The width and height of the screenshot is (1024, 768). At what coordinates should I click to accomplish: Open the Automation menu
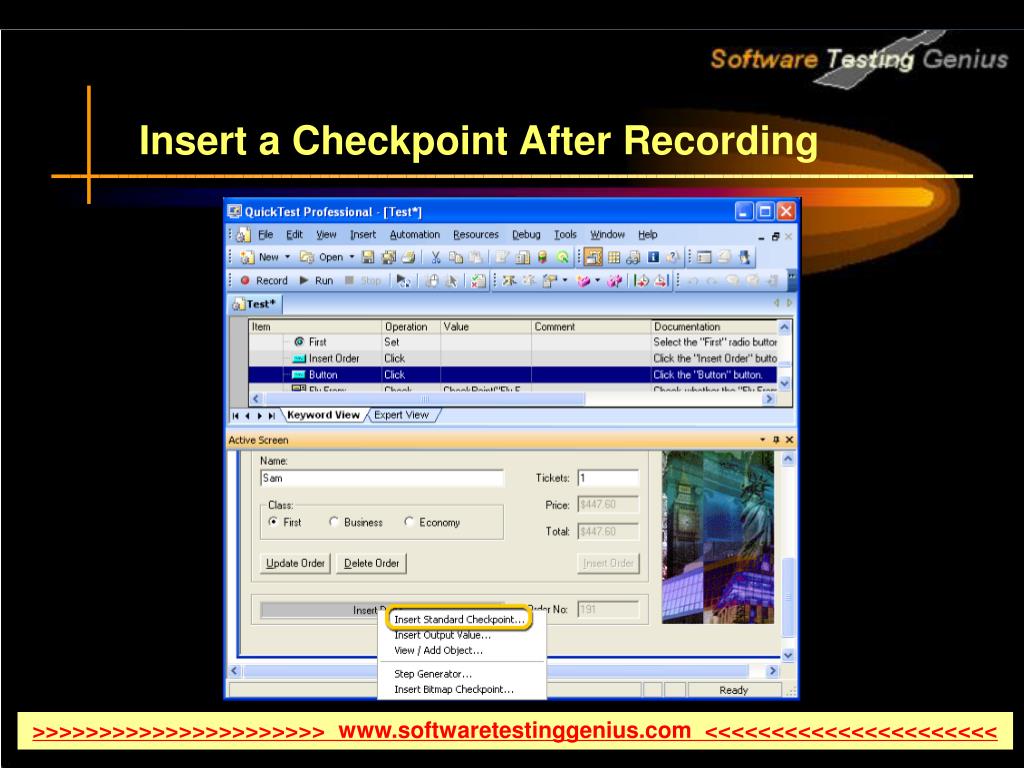point(415,234)
